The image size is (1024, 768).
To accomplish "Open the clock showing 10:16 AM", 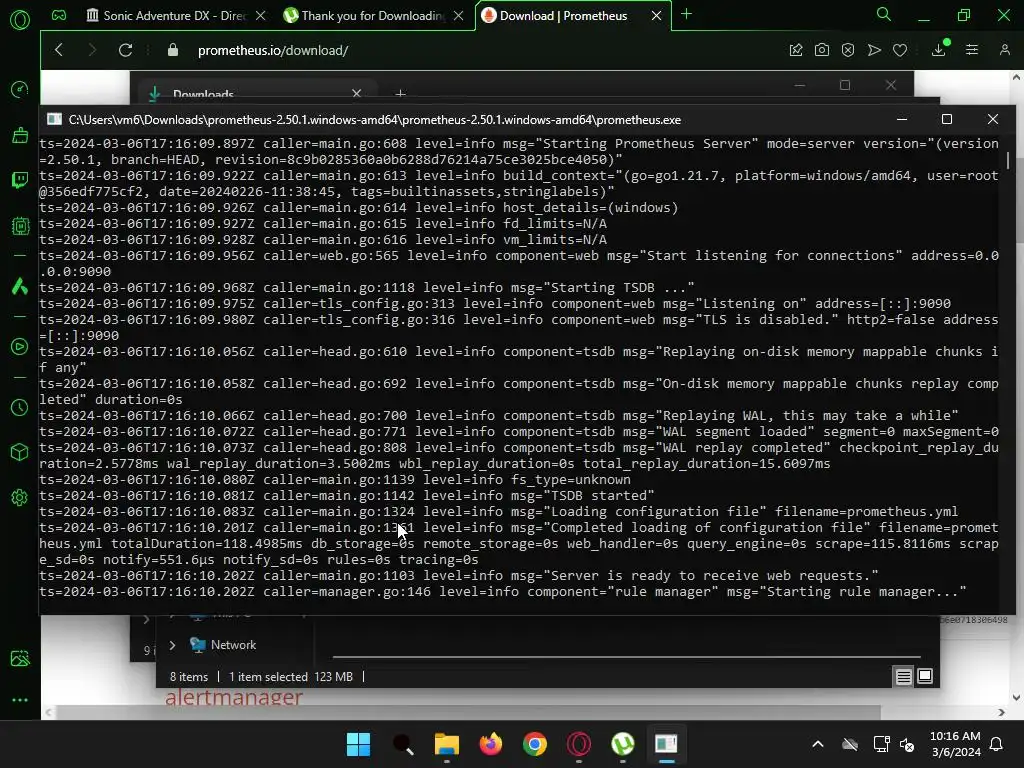I will coord(955,744).
